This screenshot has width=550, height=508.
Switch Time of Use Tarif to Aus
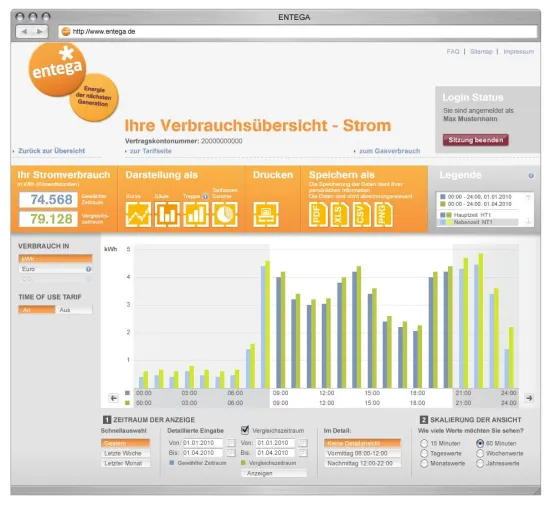pyautogui.click(x=74, y=310)
